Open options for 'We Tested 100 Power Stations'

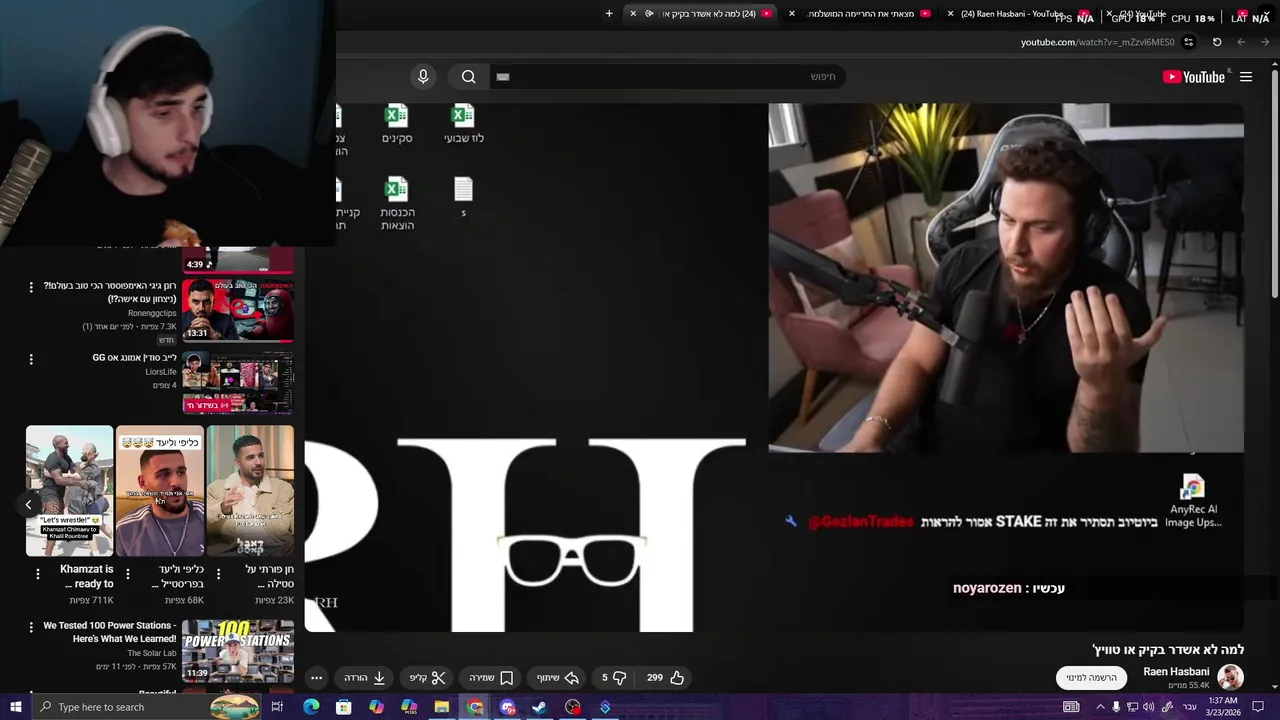31,627
